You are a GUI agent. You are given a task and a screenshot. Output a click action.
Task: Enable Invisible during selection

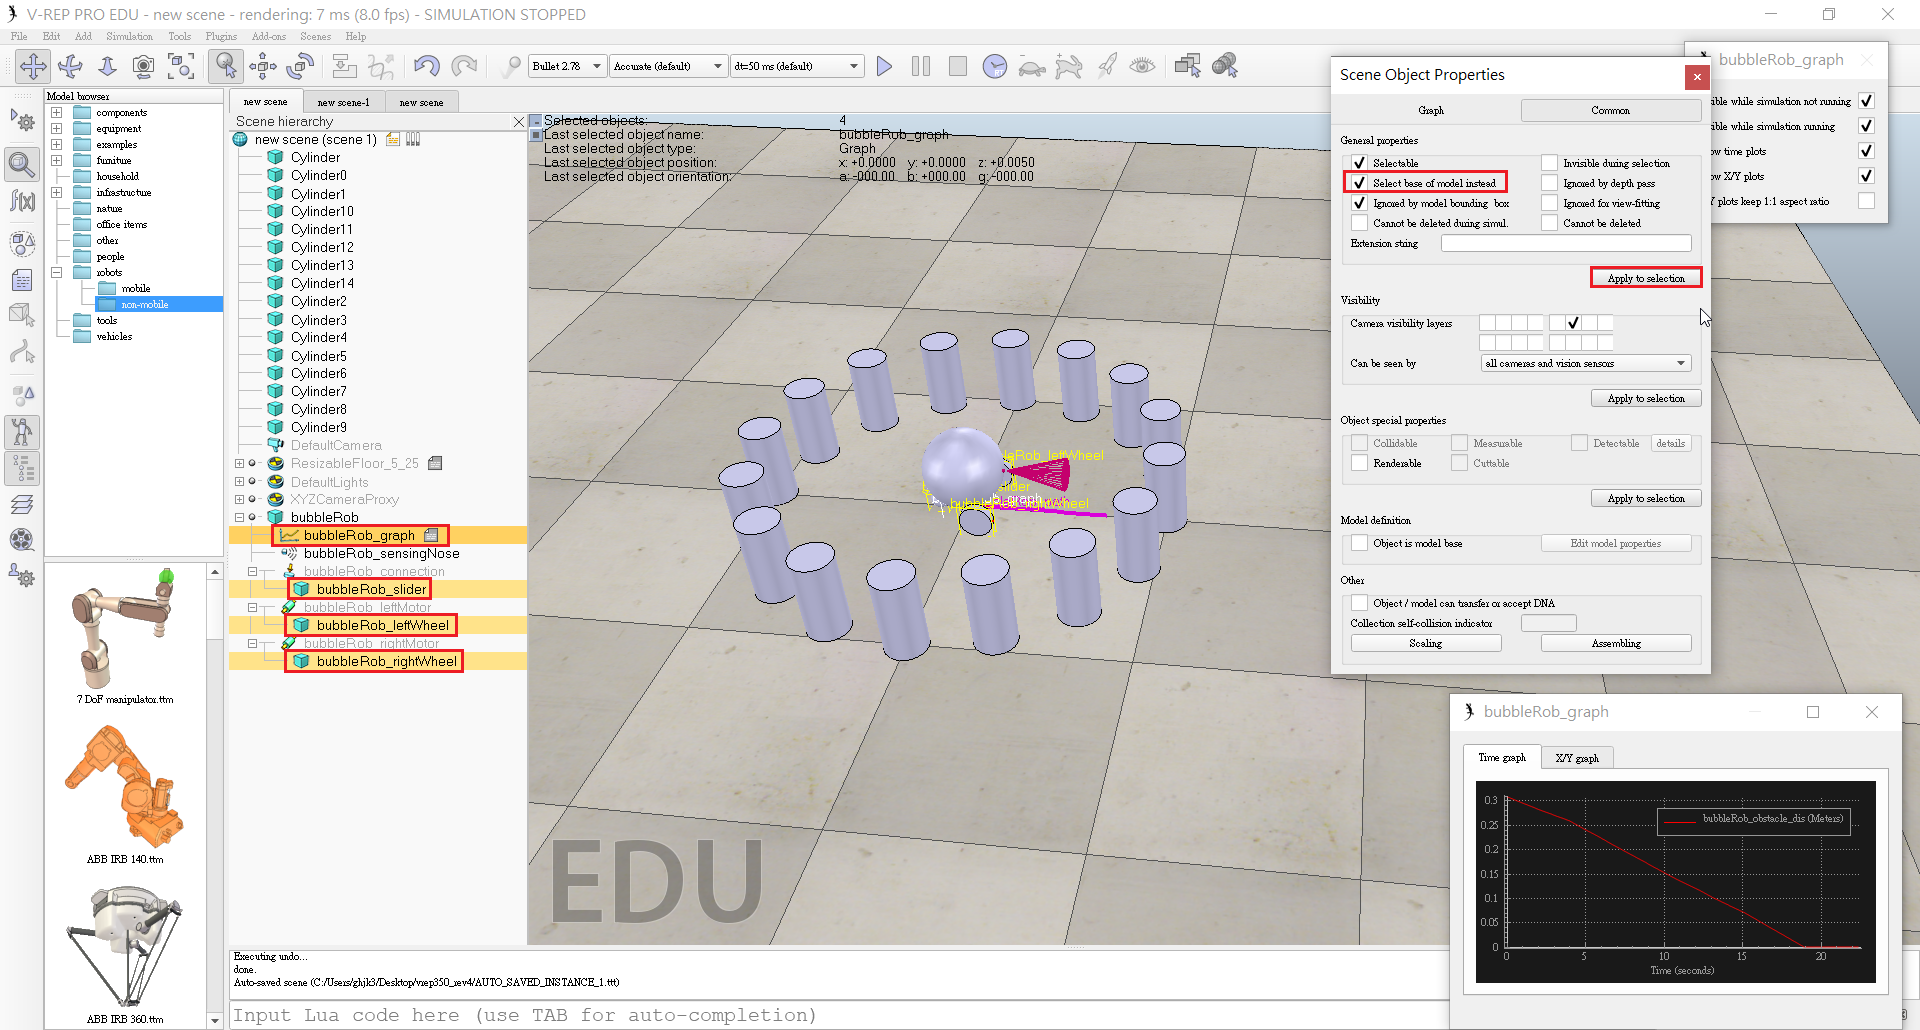coord(1549,163)
